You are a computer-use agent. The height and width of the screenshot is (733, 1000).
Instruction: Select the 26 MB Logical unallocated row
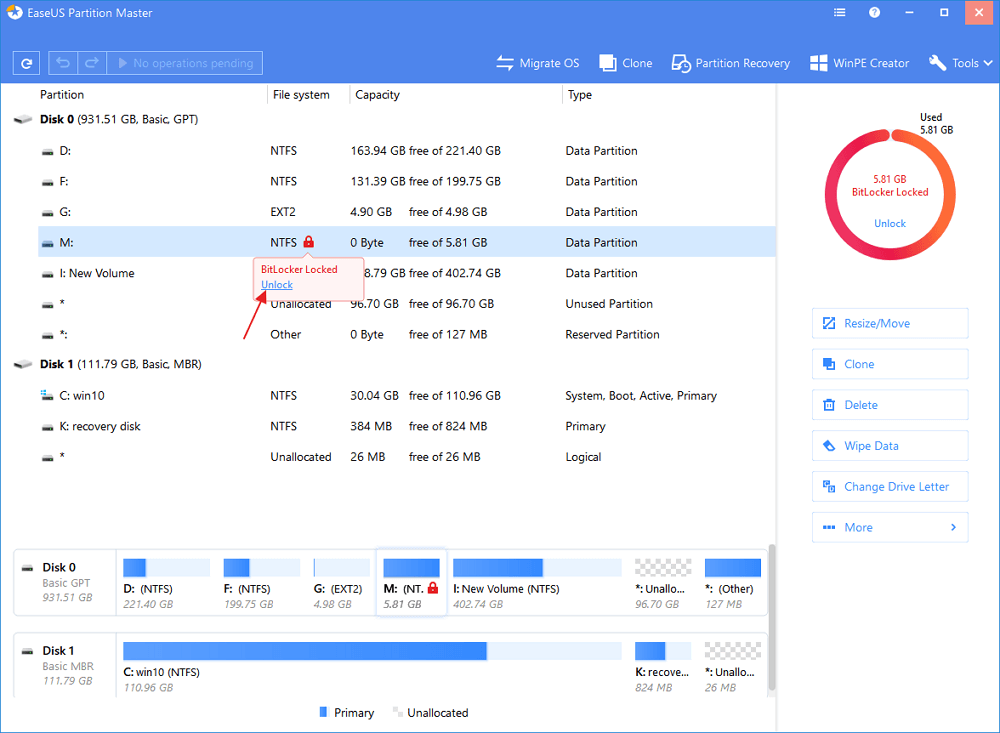(407, 457)
